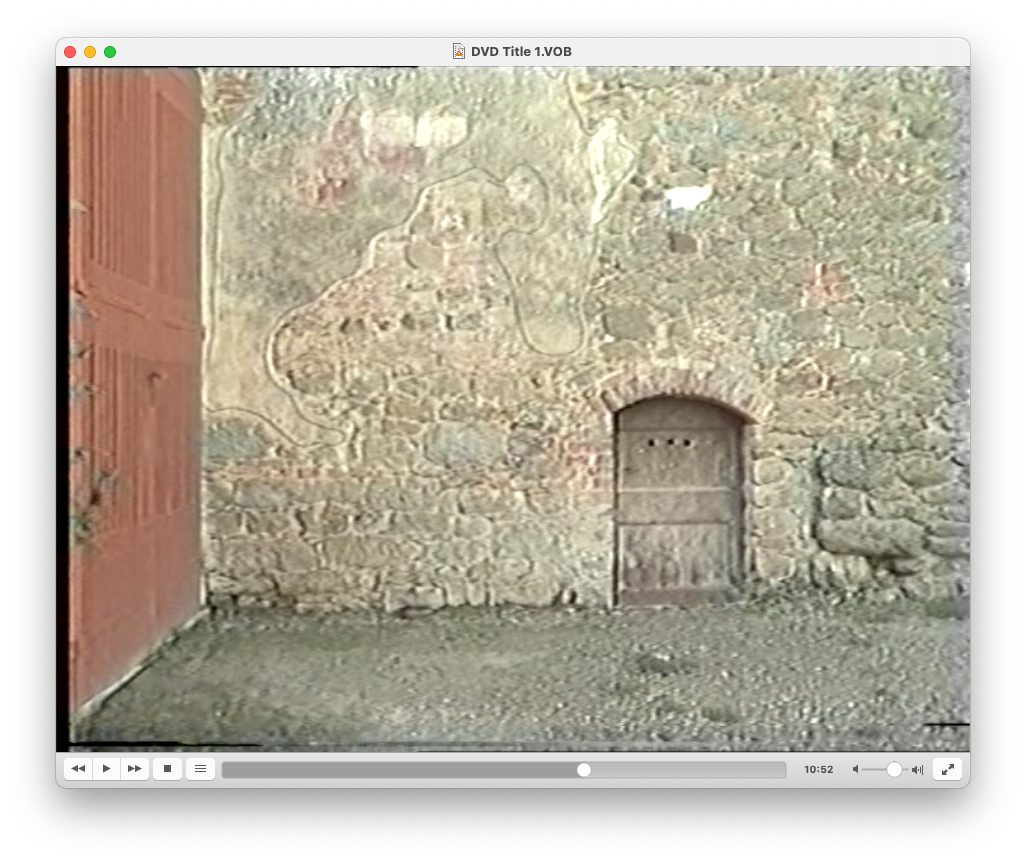Stop playback with the square Stop button
Viewport: 1026px width, 862px height.
(x=167, y=769)
